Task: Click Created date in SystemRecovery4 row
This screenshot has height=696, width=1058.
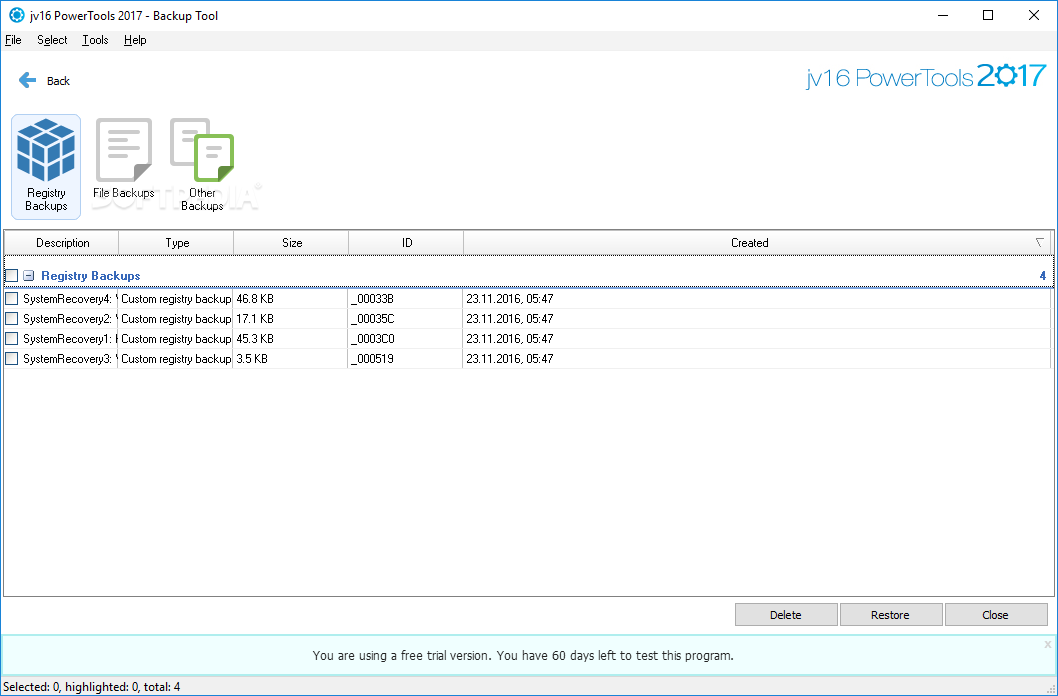Action: [x=509, y=299]
